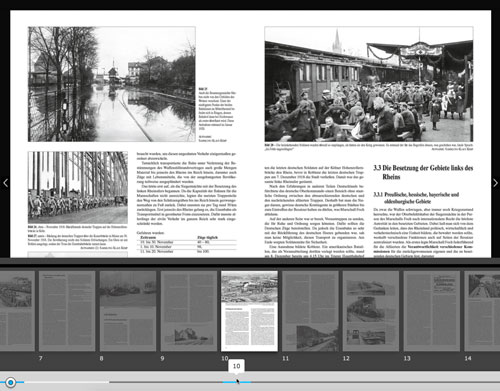Go to the previous page with left arrow
The width and height of the screenshot is (500, 391).
coord(5,183)
